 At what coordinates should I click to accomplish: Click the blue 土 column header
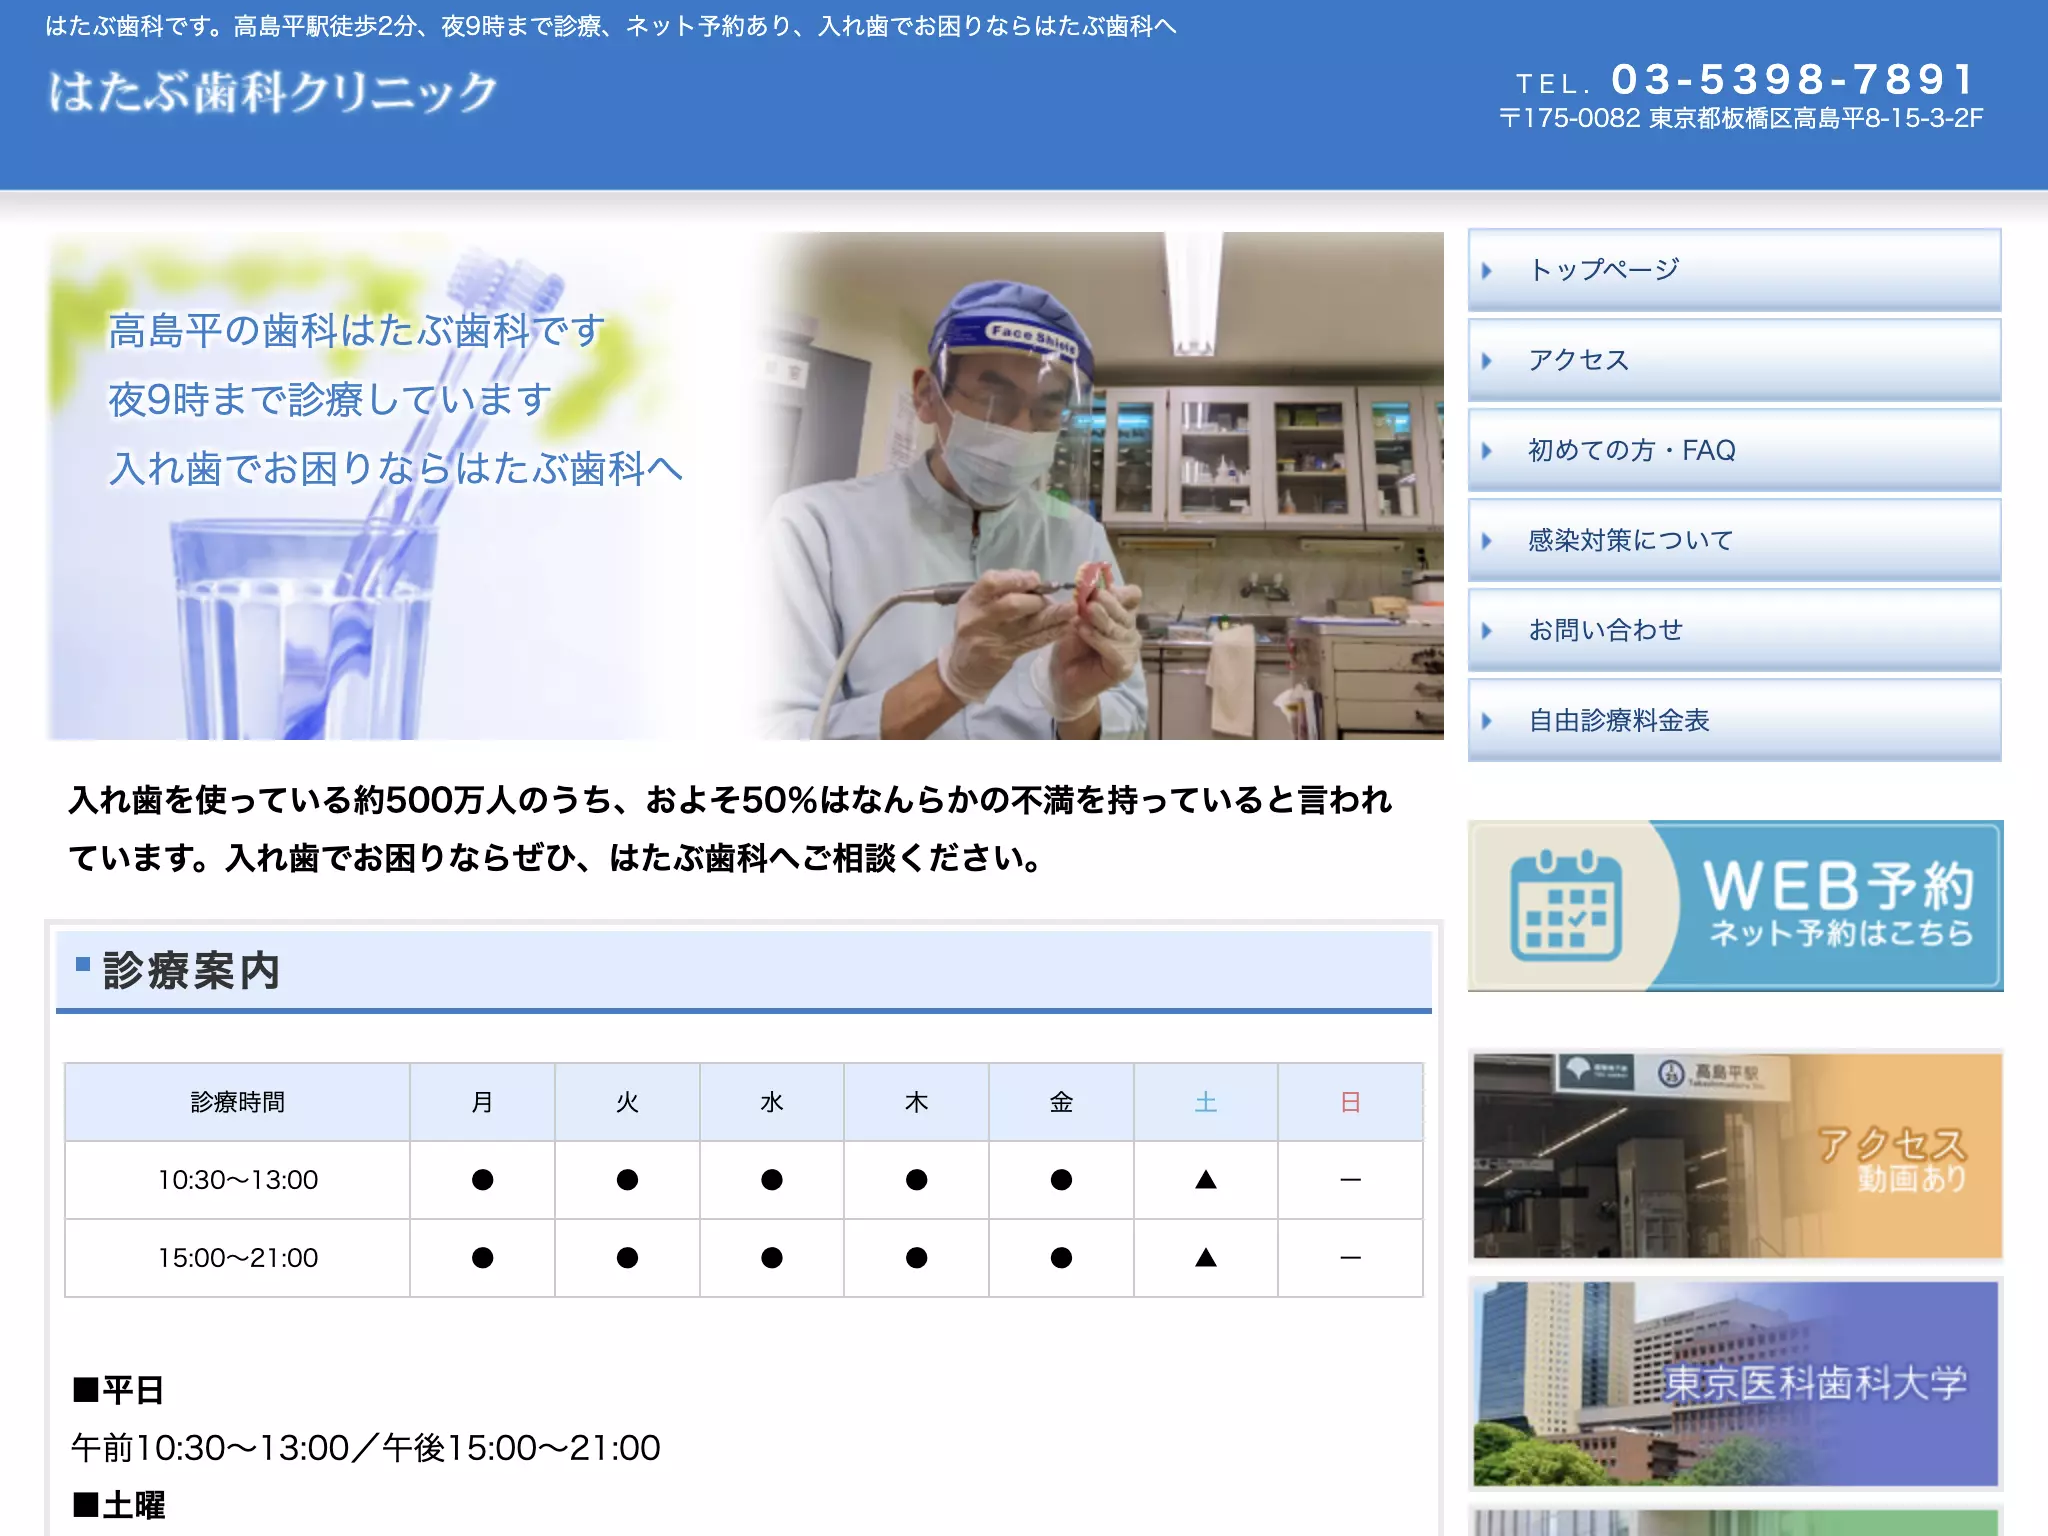coord(1205,1102)
